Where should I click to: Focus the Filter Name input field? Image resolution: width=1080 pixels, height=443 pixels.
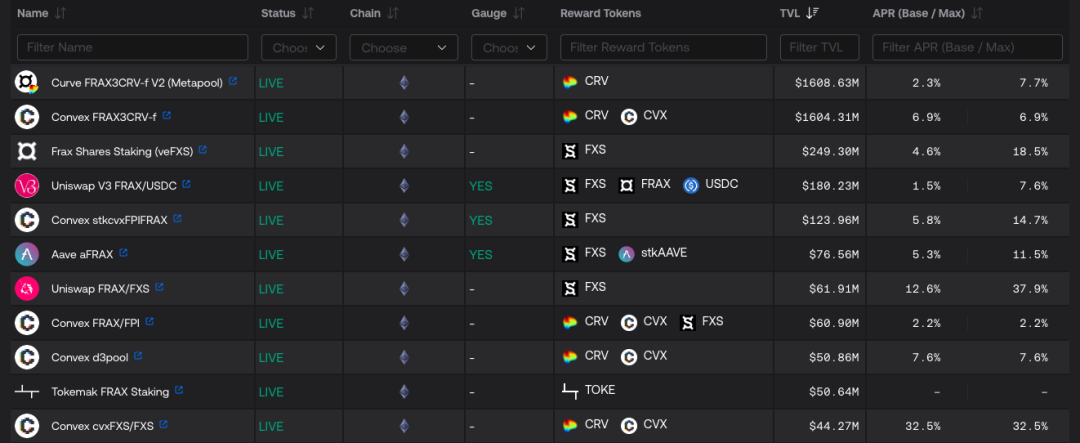click(x=133, y=47)
